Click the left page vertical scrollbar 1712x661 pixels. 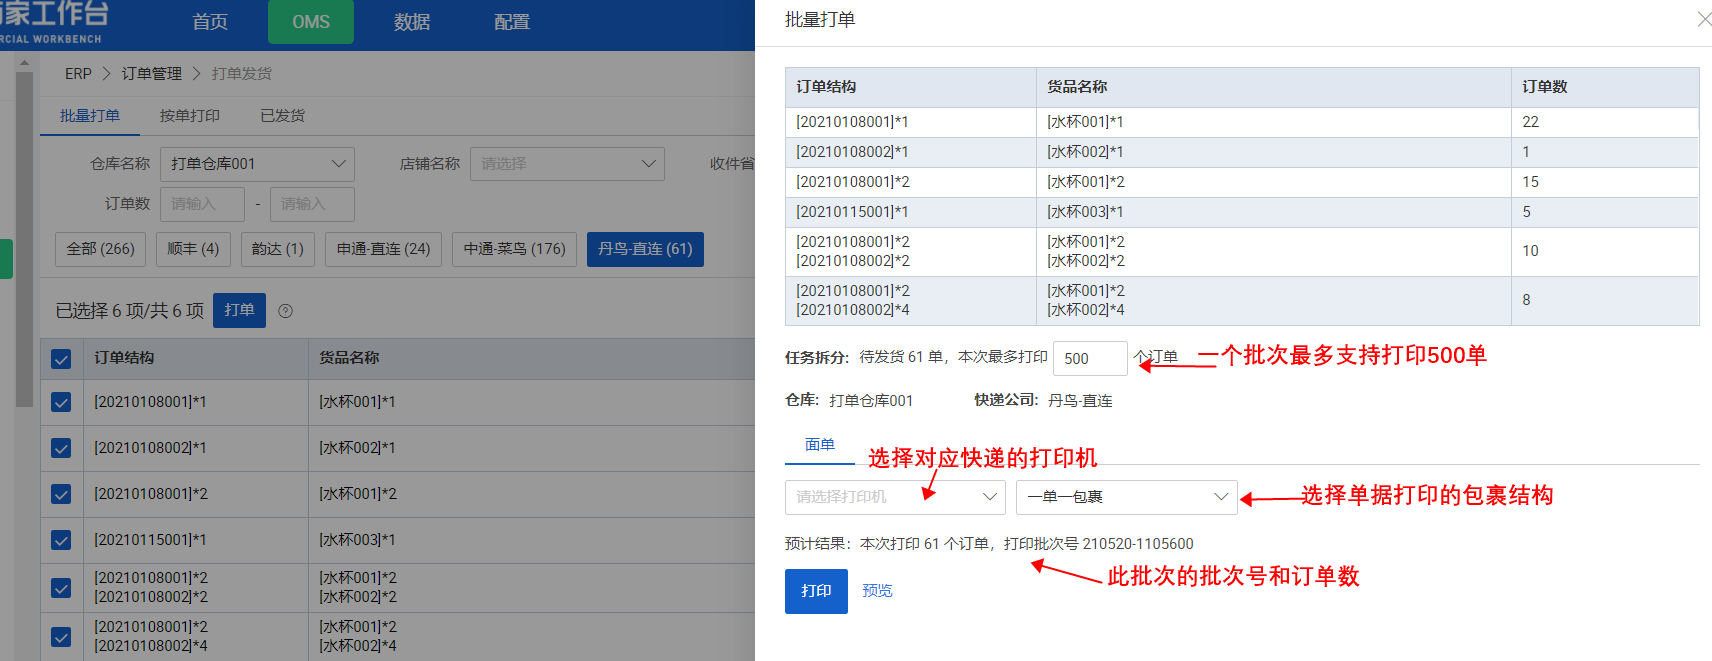pos(25,240)
